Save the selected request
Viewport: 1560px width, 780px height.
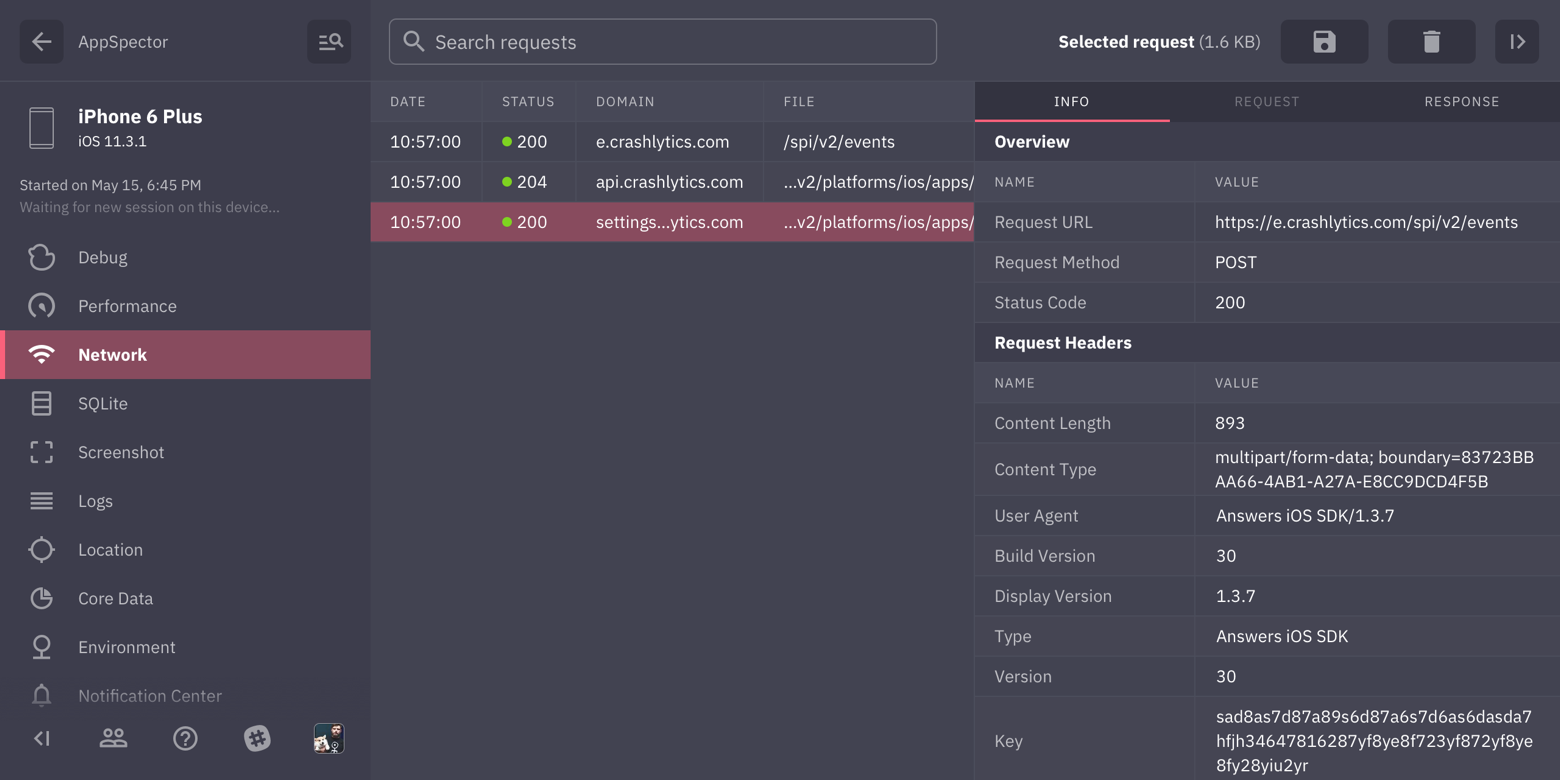(x=1324, y=42)
